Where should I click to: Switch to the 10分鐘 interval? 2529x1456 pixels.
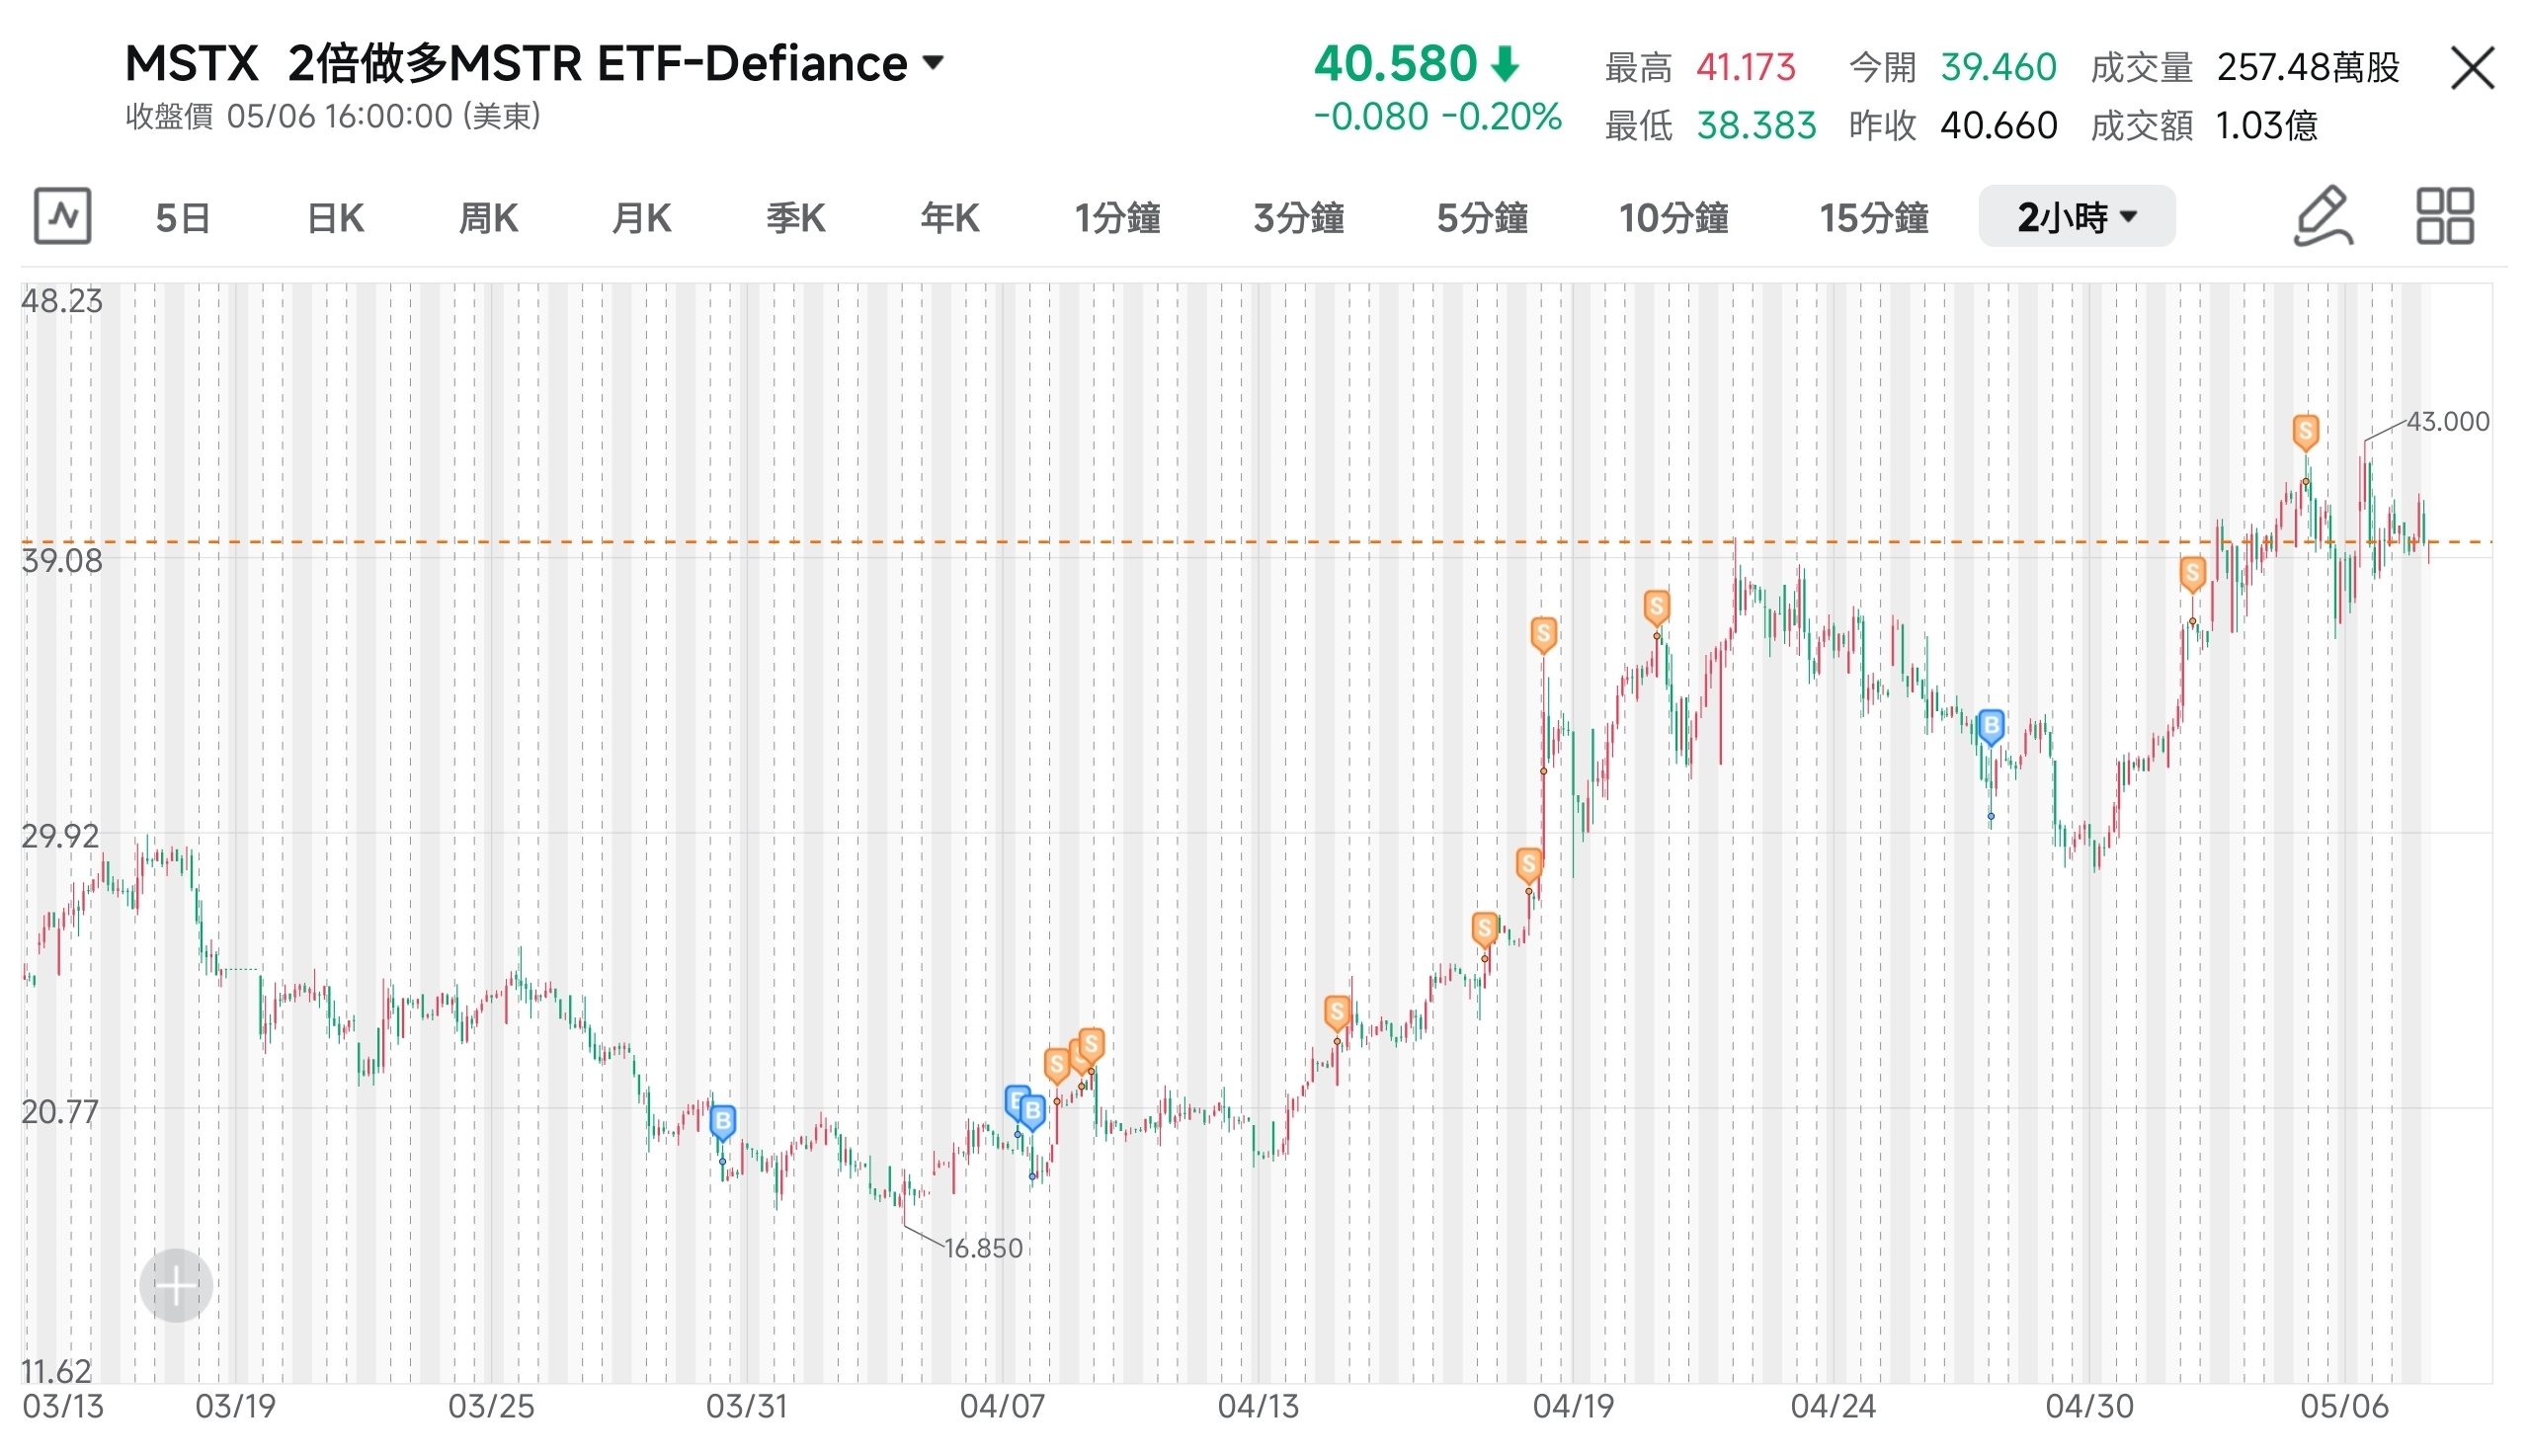[x=1673, y=217]
